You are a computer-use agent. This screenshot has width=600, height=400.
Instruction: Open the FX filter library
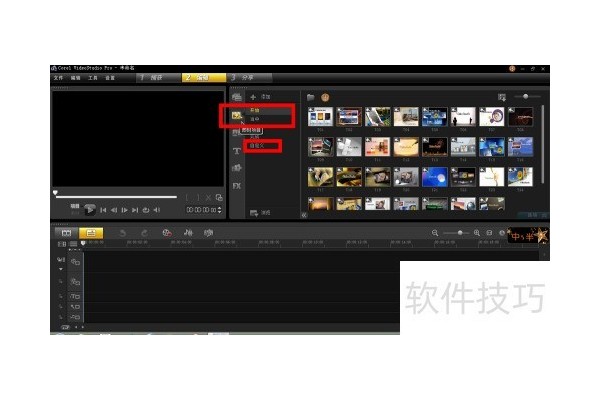point(237,186)
